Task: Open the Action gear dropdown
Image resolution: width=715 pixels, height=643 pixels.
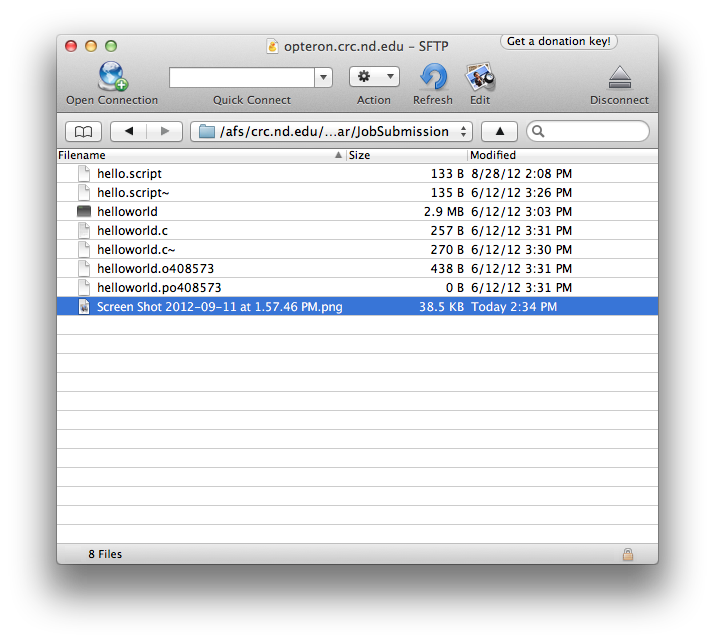Action: tap(374, 77)
